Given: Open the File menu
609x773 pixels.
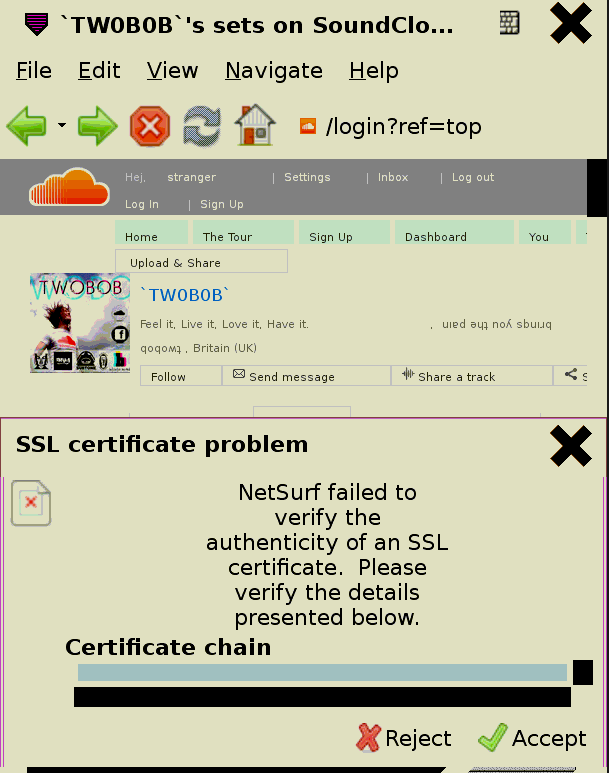Looking at the screenshot, I should click(34, 70).
